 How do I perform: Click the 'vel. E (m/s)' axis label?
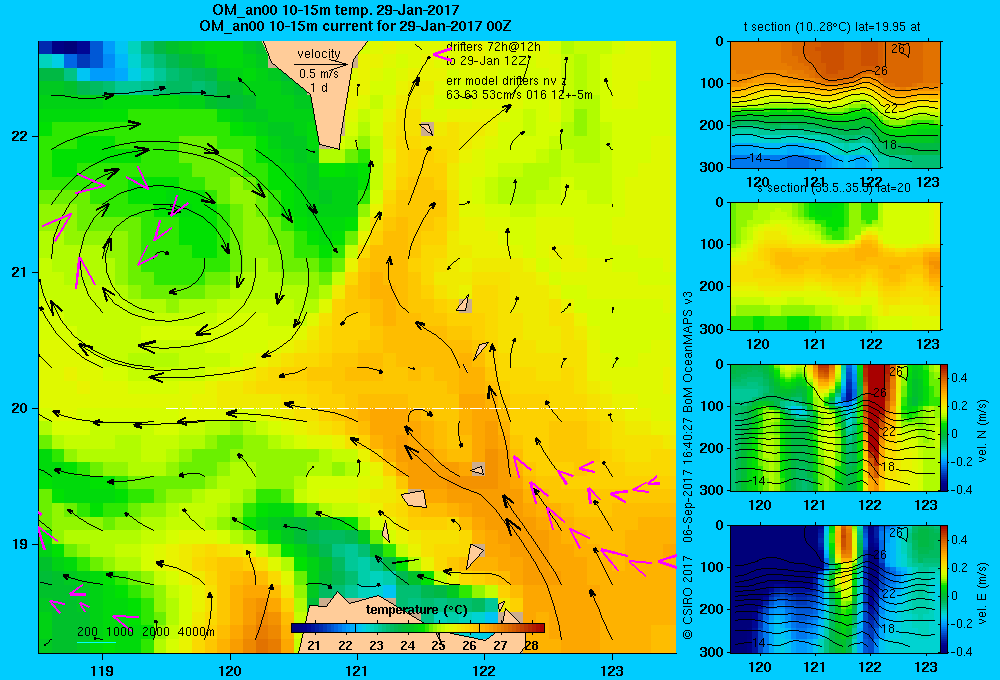[983, 592]
